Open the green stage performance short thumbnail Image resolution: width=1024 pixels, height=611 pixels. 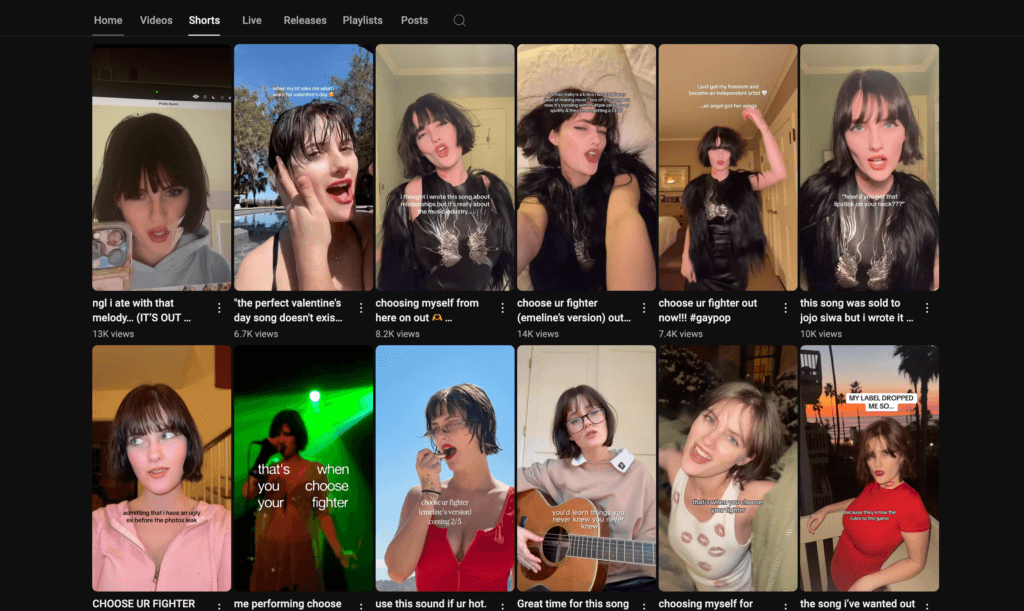(x=303, y=468)
